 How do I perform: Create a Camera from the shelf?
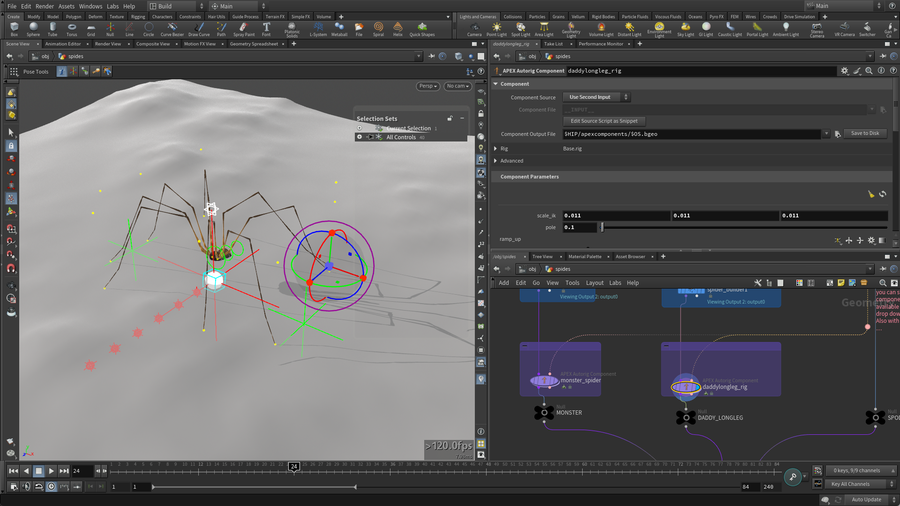click(474, 29)
